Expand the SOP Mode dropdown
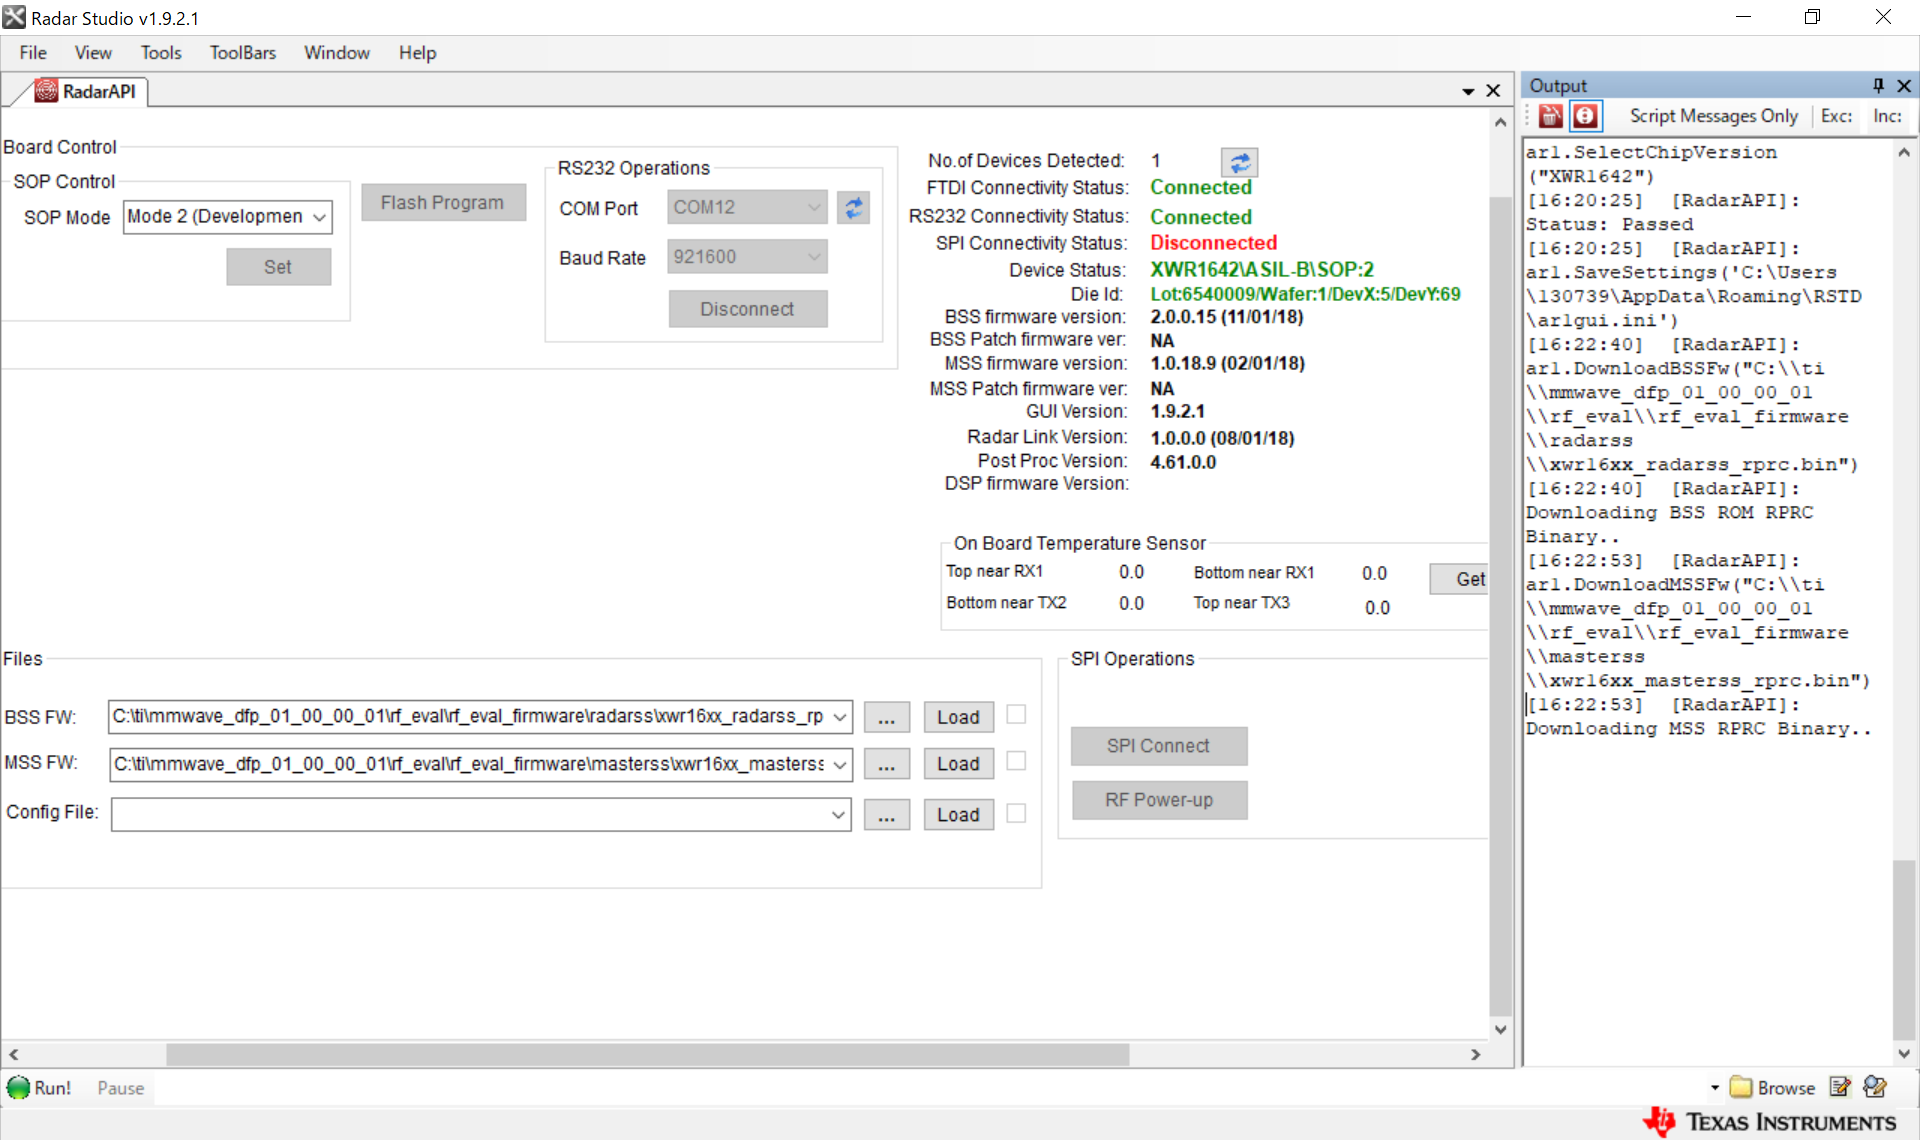Viewport: 1920px width, 1140px height. click(320, 217)
